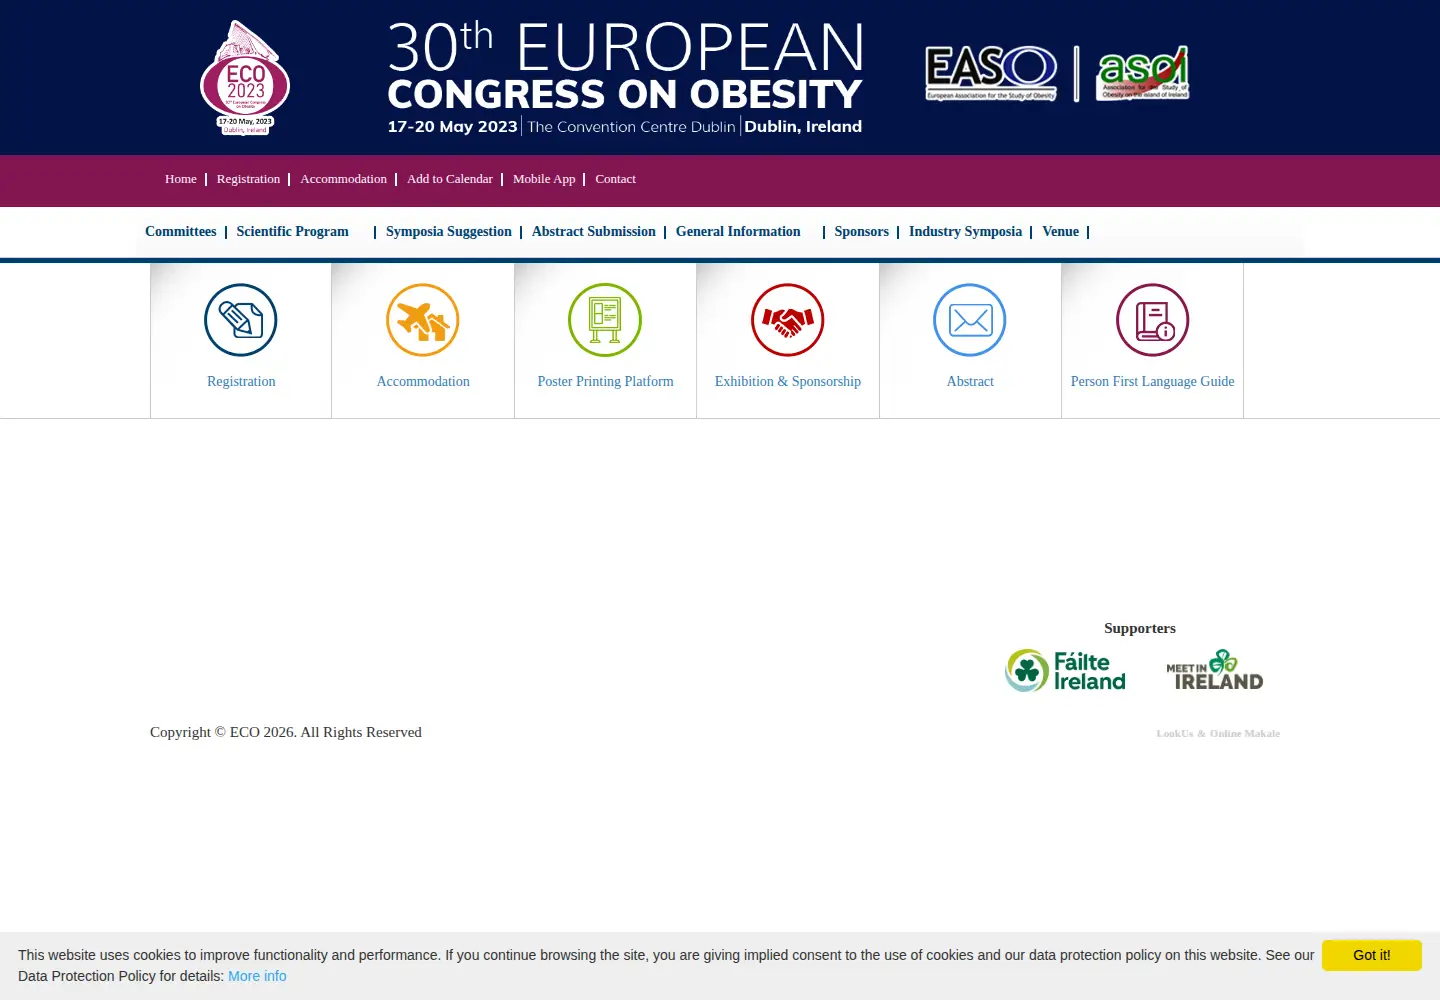Click the Accommodation airplane-and-house icon
1440x1000 pixels.
423,320
